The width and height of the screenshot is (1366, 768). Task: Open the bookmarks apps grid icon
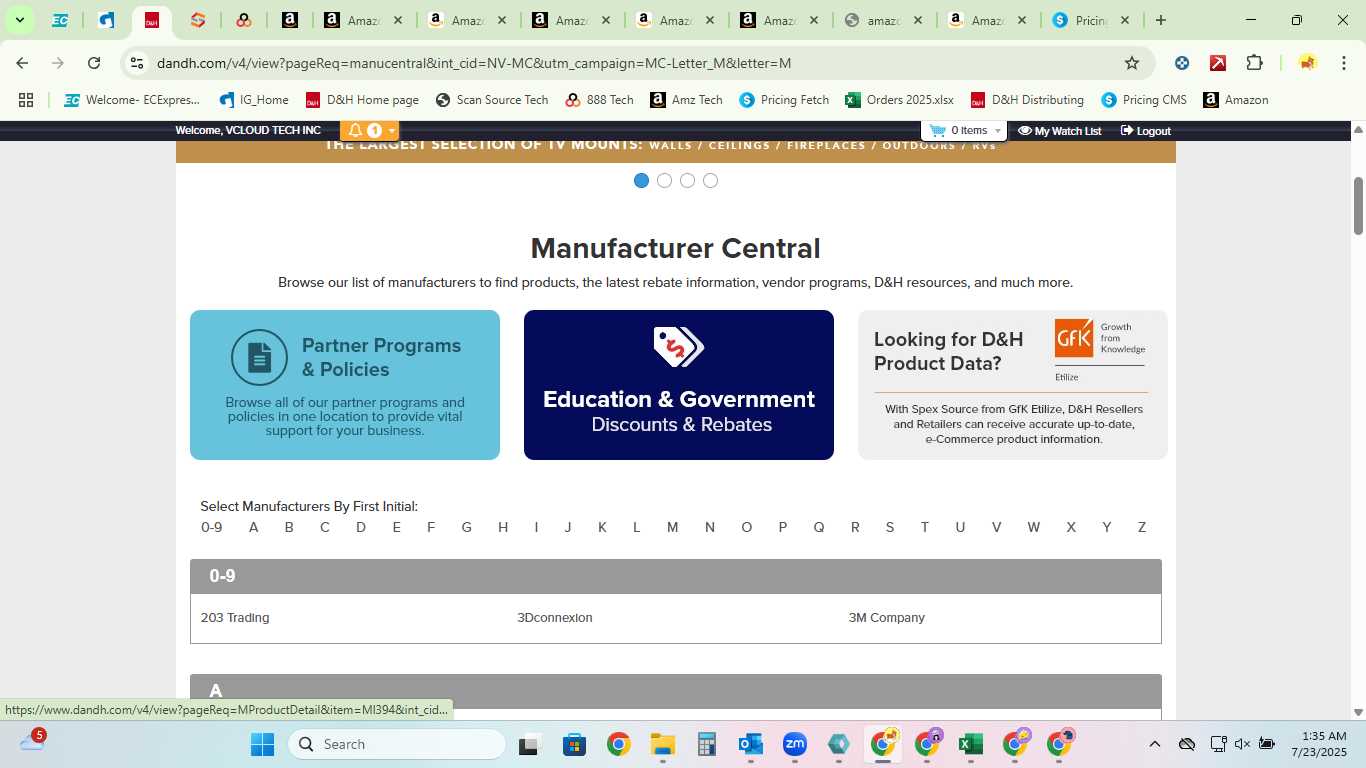pos(26,100)
